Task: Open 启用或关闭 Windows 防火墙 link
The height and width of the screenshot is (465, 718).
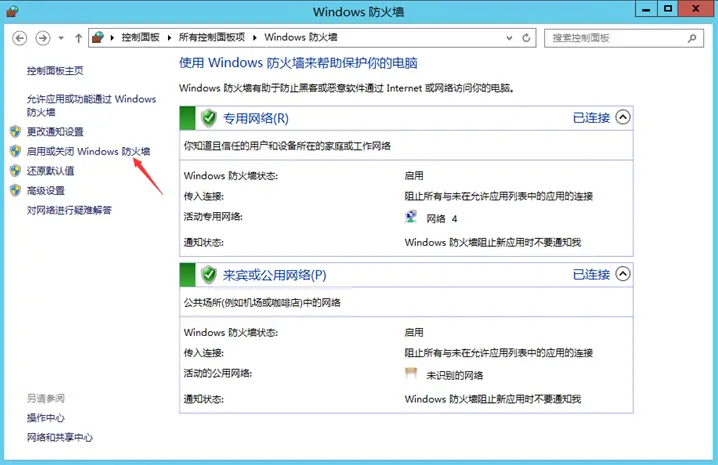Action: tap(88, 151)
